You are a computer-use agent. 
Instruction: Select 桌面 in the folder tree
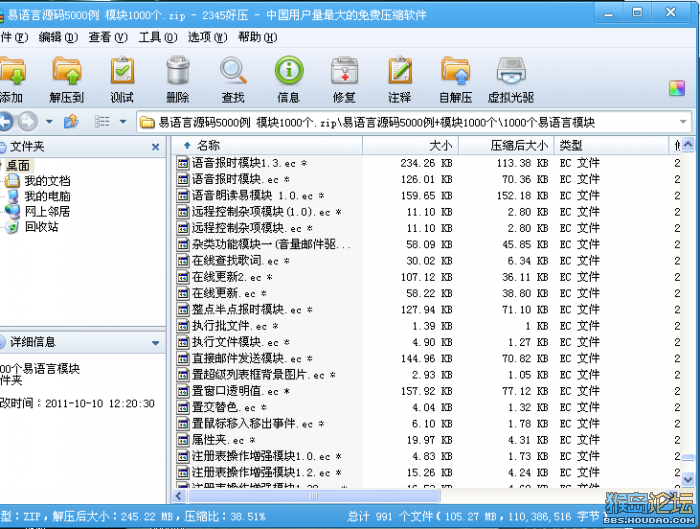click(x=18, y=166)
